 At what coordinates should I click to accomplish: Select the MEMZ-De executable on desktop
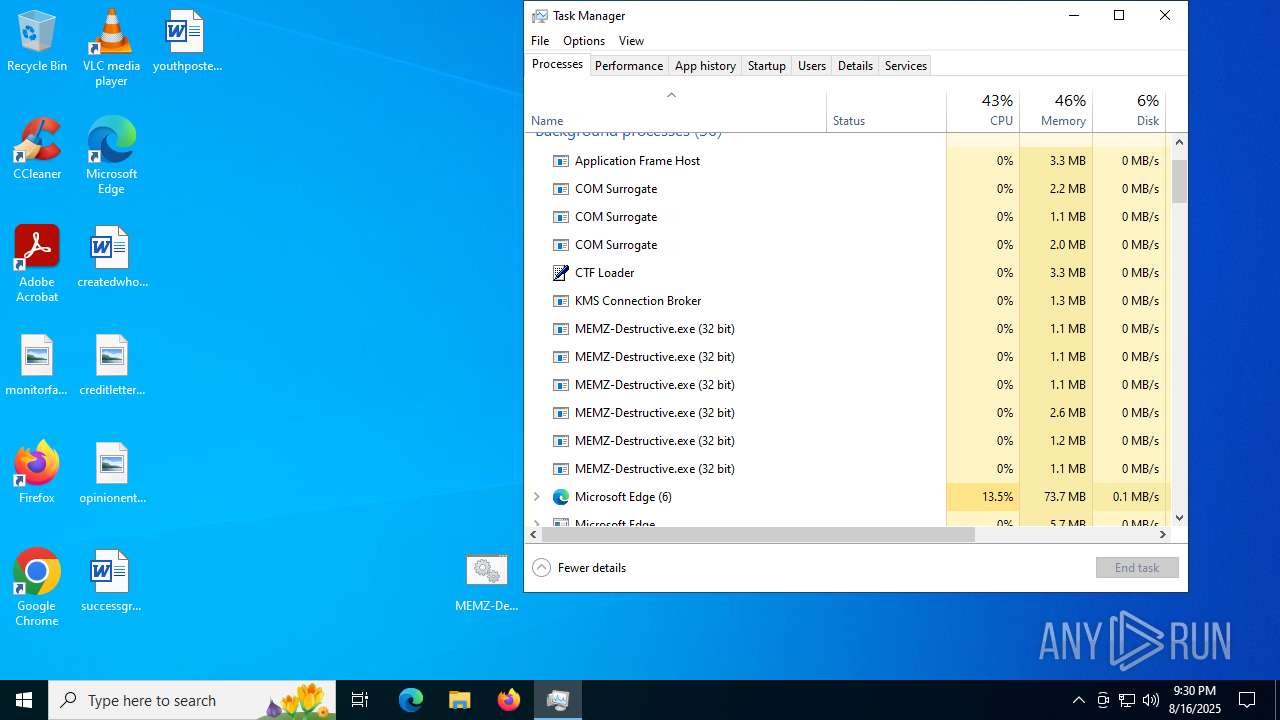coord(487,581)
